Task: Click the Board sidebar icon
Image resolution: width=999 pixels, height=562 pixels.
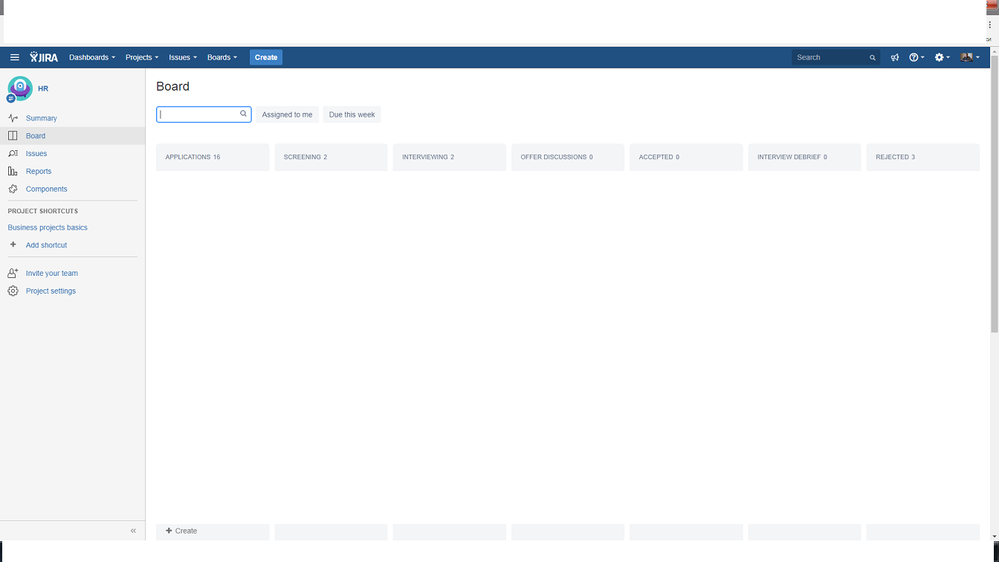Action: (x=13, y=136)
